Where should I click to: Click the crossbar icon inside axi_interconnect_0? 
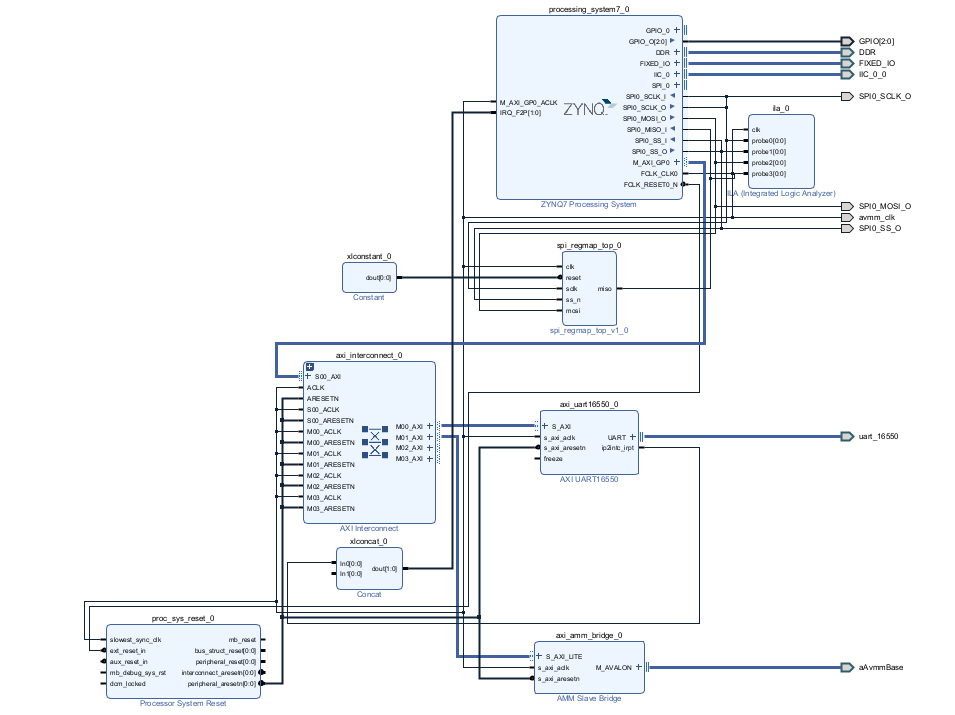pyautogui.click(x=375, y=442)
